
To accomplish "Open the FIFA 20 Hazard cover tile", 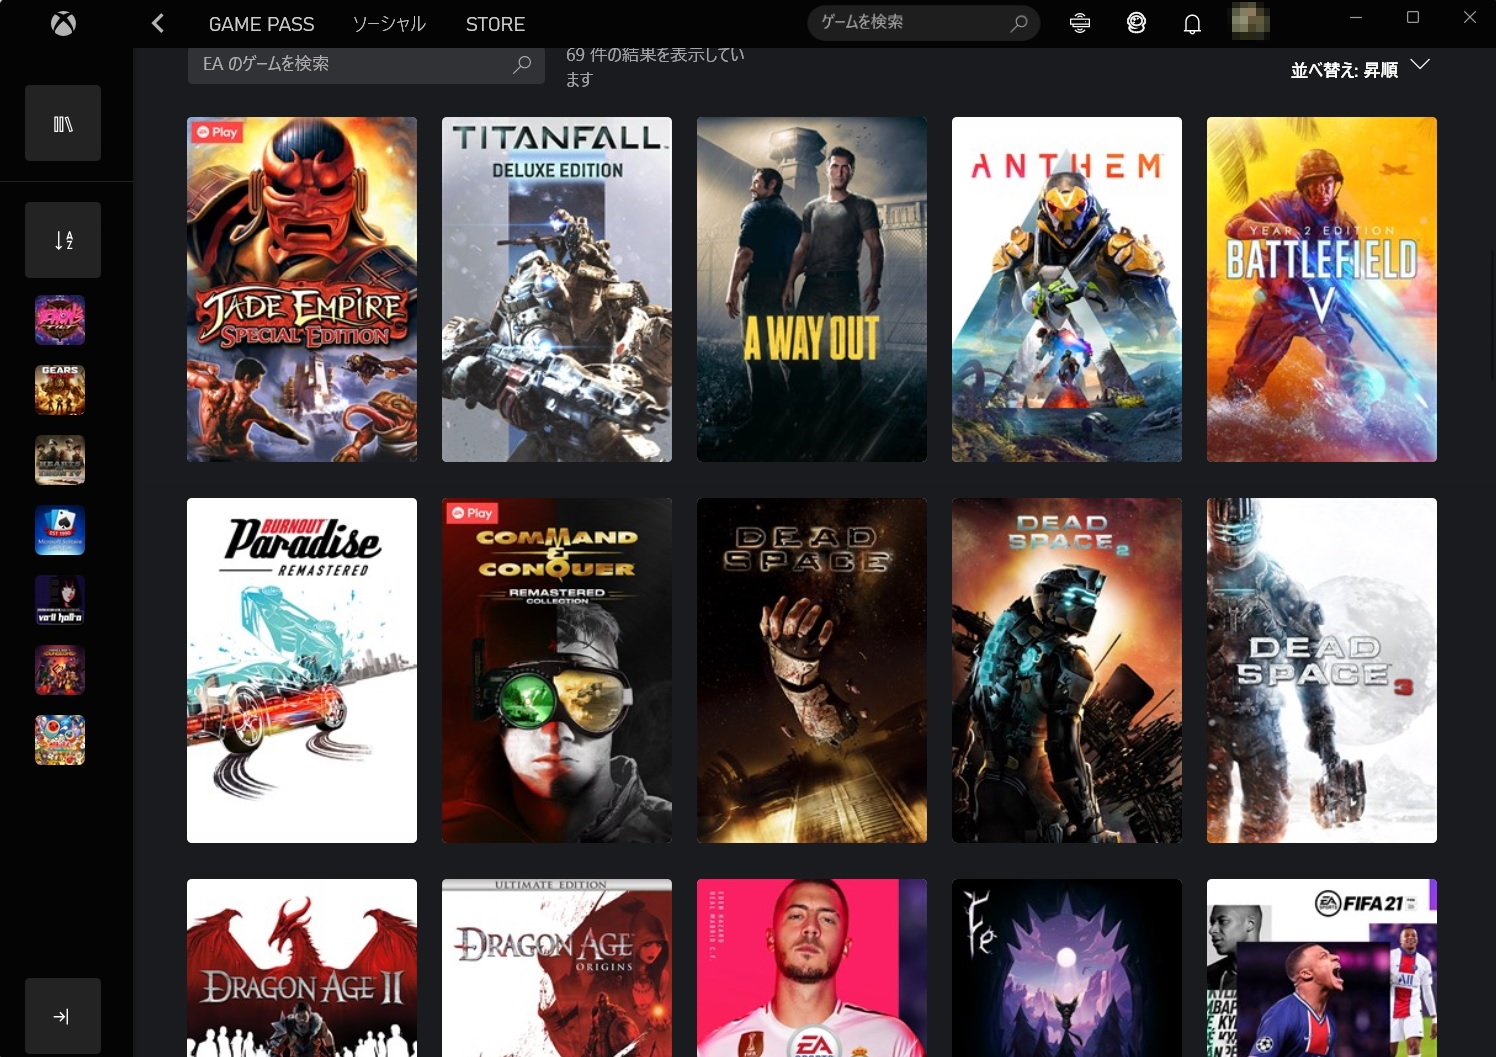I will pos(812,968).
